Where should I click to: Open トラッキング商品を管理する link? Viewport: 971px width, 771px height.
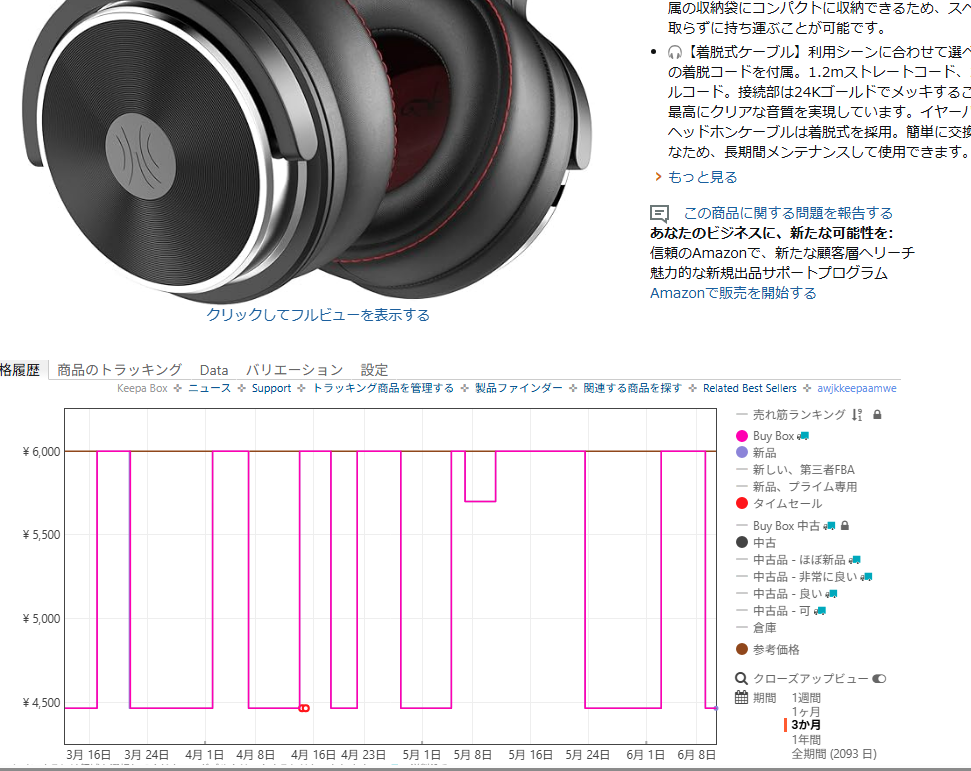point(383,388)
